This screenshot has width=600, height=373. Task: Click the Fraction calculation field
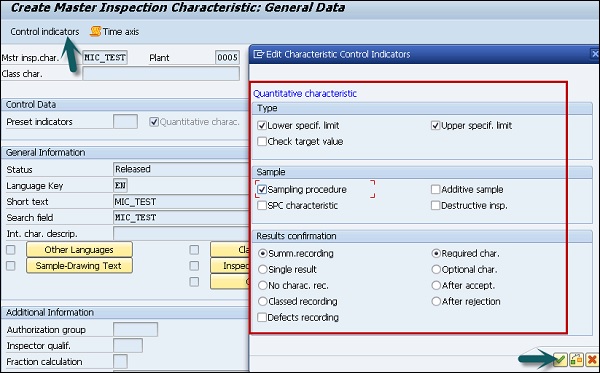(x=120, y=362)
